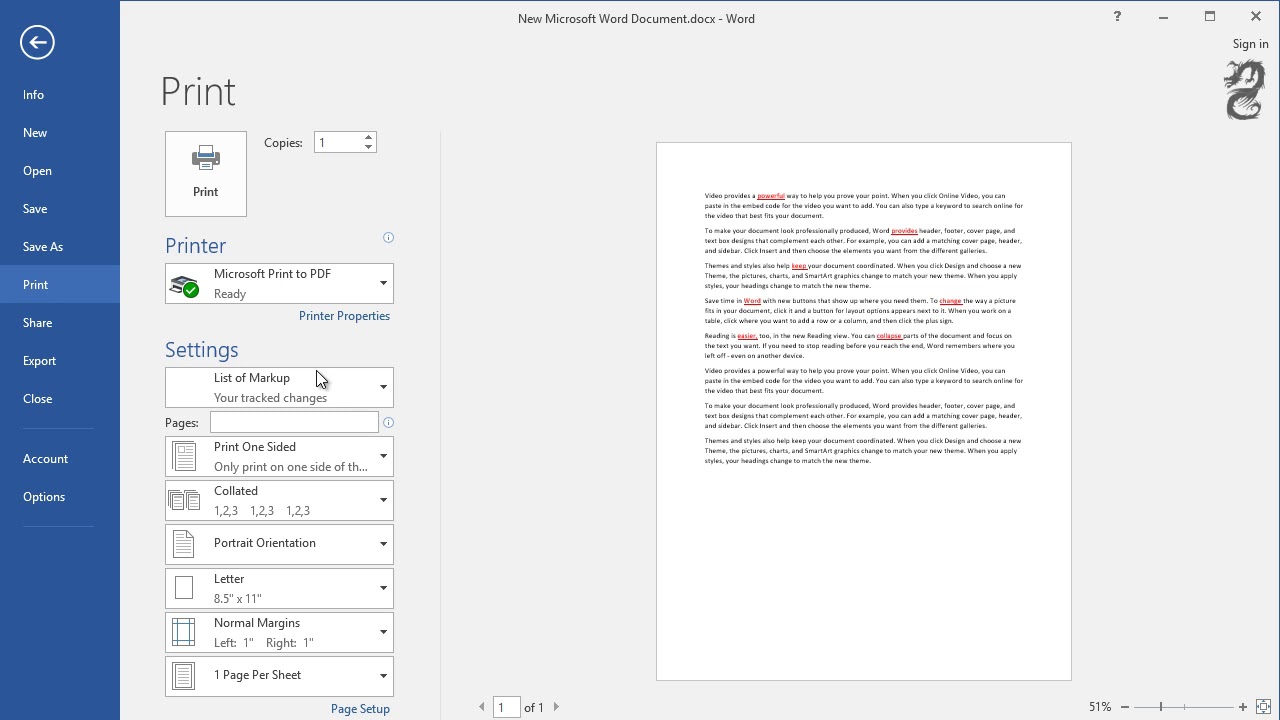Viewport: 1280px width, 720px height.
Task: Open the List of Markup print range dropdown
Action: coord(279,388)
